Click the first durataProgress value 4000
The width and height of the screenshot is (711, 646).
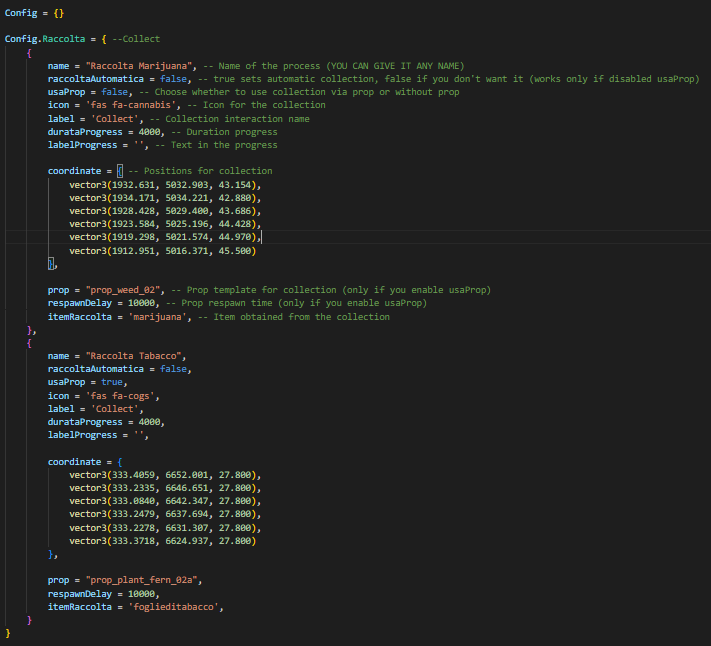pos(149,132)
